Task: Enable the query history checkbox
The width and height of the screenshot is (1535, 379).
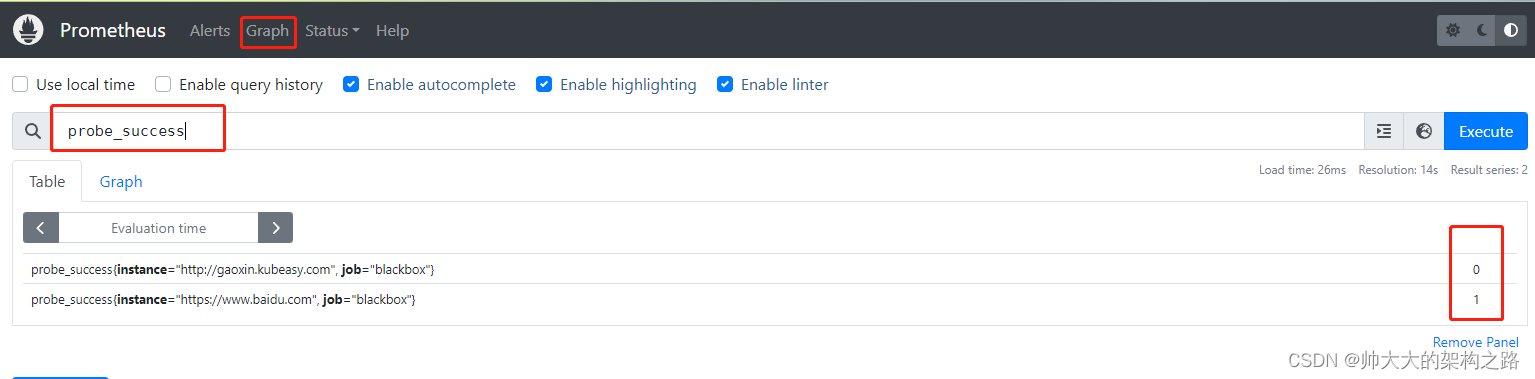Action: tap(163, 85)
